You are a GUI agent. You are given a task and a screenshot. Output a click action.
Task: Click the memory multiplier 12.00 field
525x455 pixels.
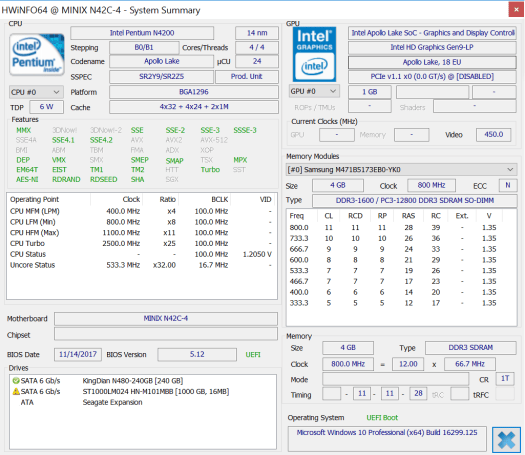[x=408, y=364]
